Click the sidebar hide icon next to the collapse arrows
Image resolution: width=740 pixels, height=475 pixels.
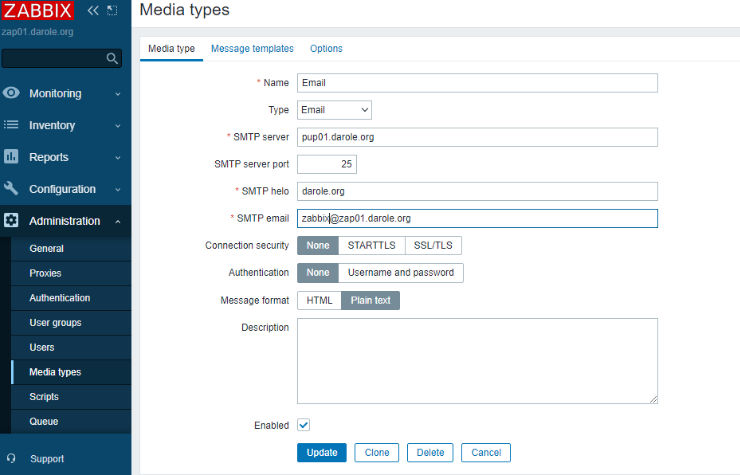(111, 11)
